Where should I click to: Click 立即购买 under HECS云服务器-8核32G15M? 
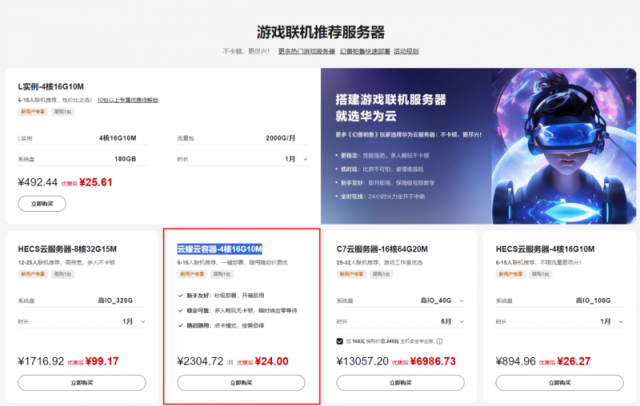(x=82, y=383)
